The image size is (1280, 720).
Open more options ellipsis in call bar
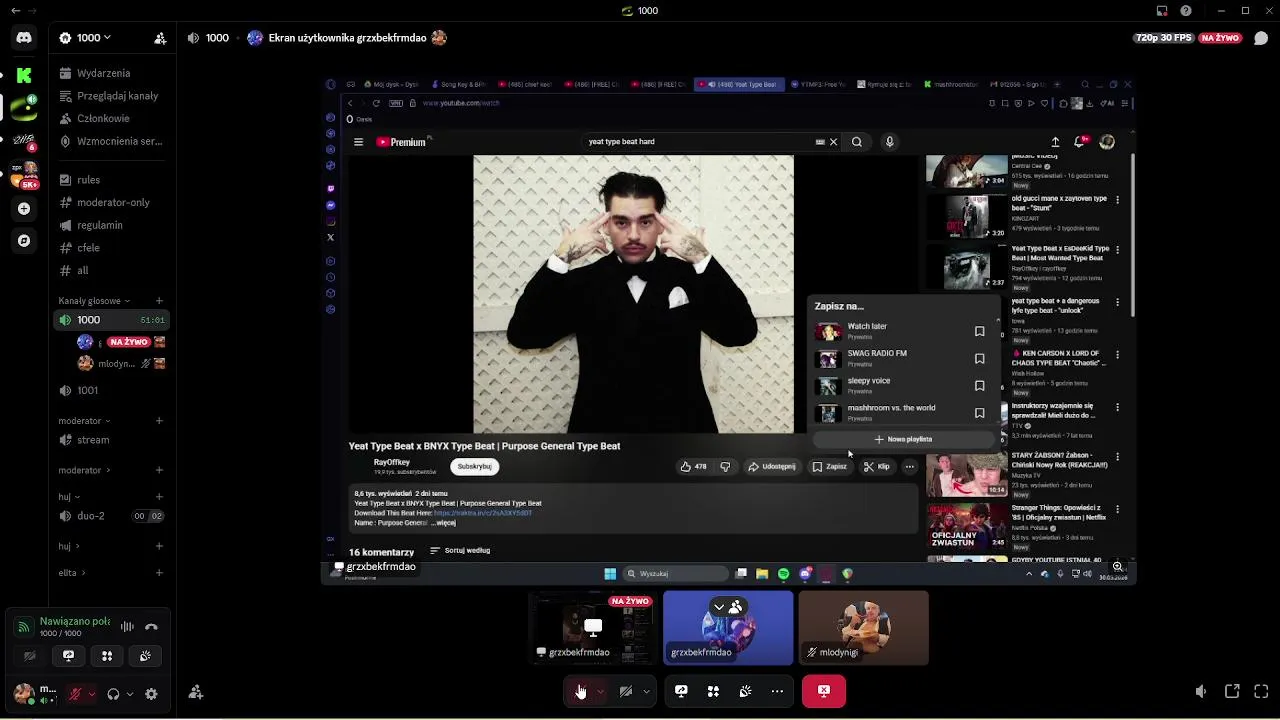pyautogui.click(x=777, y=691)
